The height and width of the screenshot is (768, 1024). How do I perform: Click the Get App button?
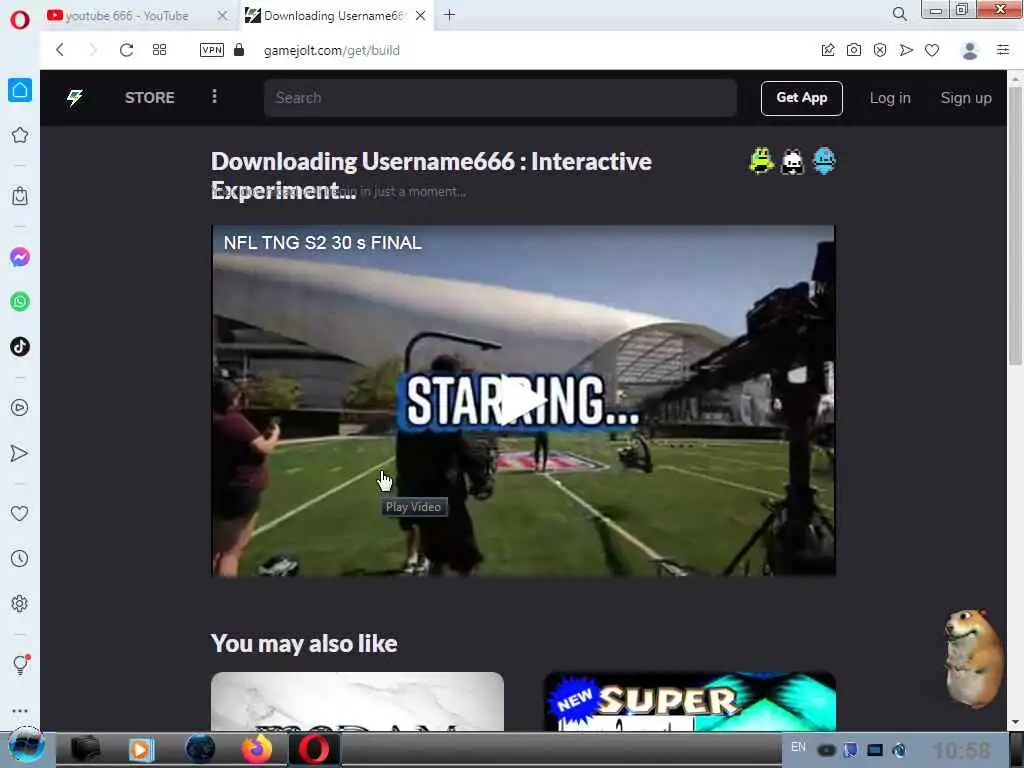(801, 98)
